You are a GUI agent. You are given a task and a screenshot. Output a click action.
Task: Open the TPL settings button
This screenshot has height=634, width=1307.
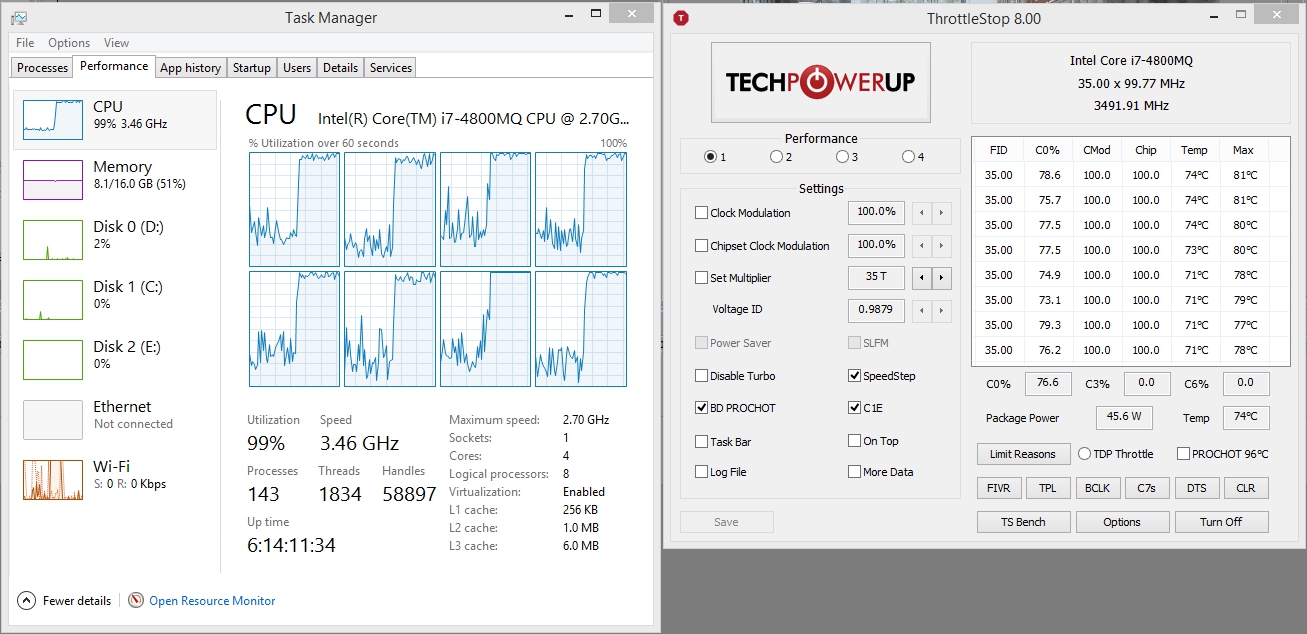pyautogui.click(x=1047, y=488)
